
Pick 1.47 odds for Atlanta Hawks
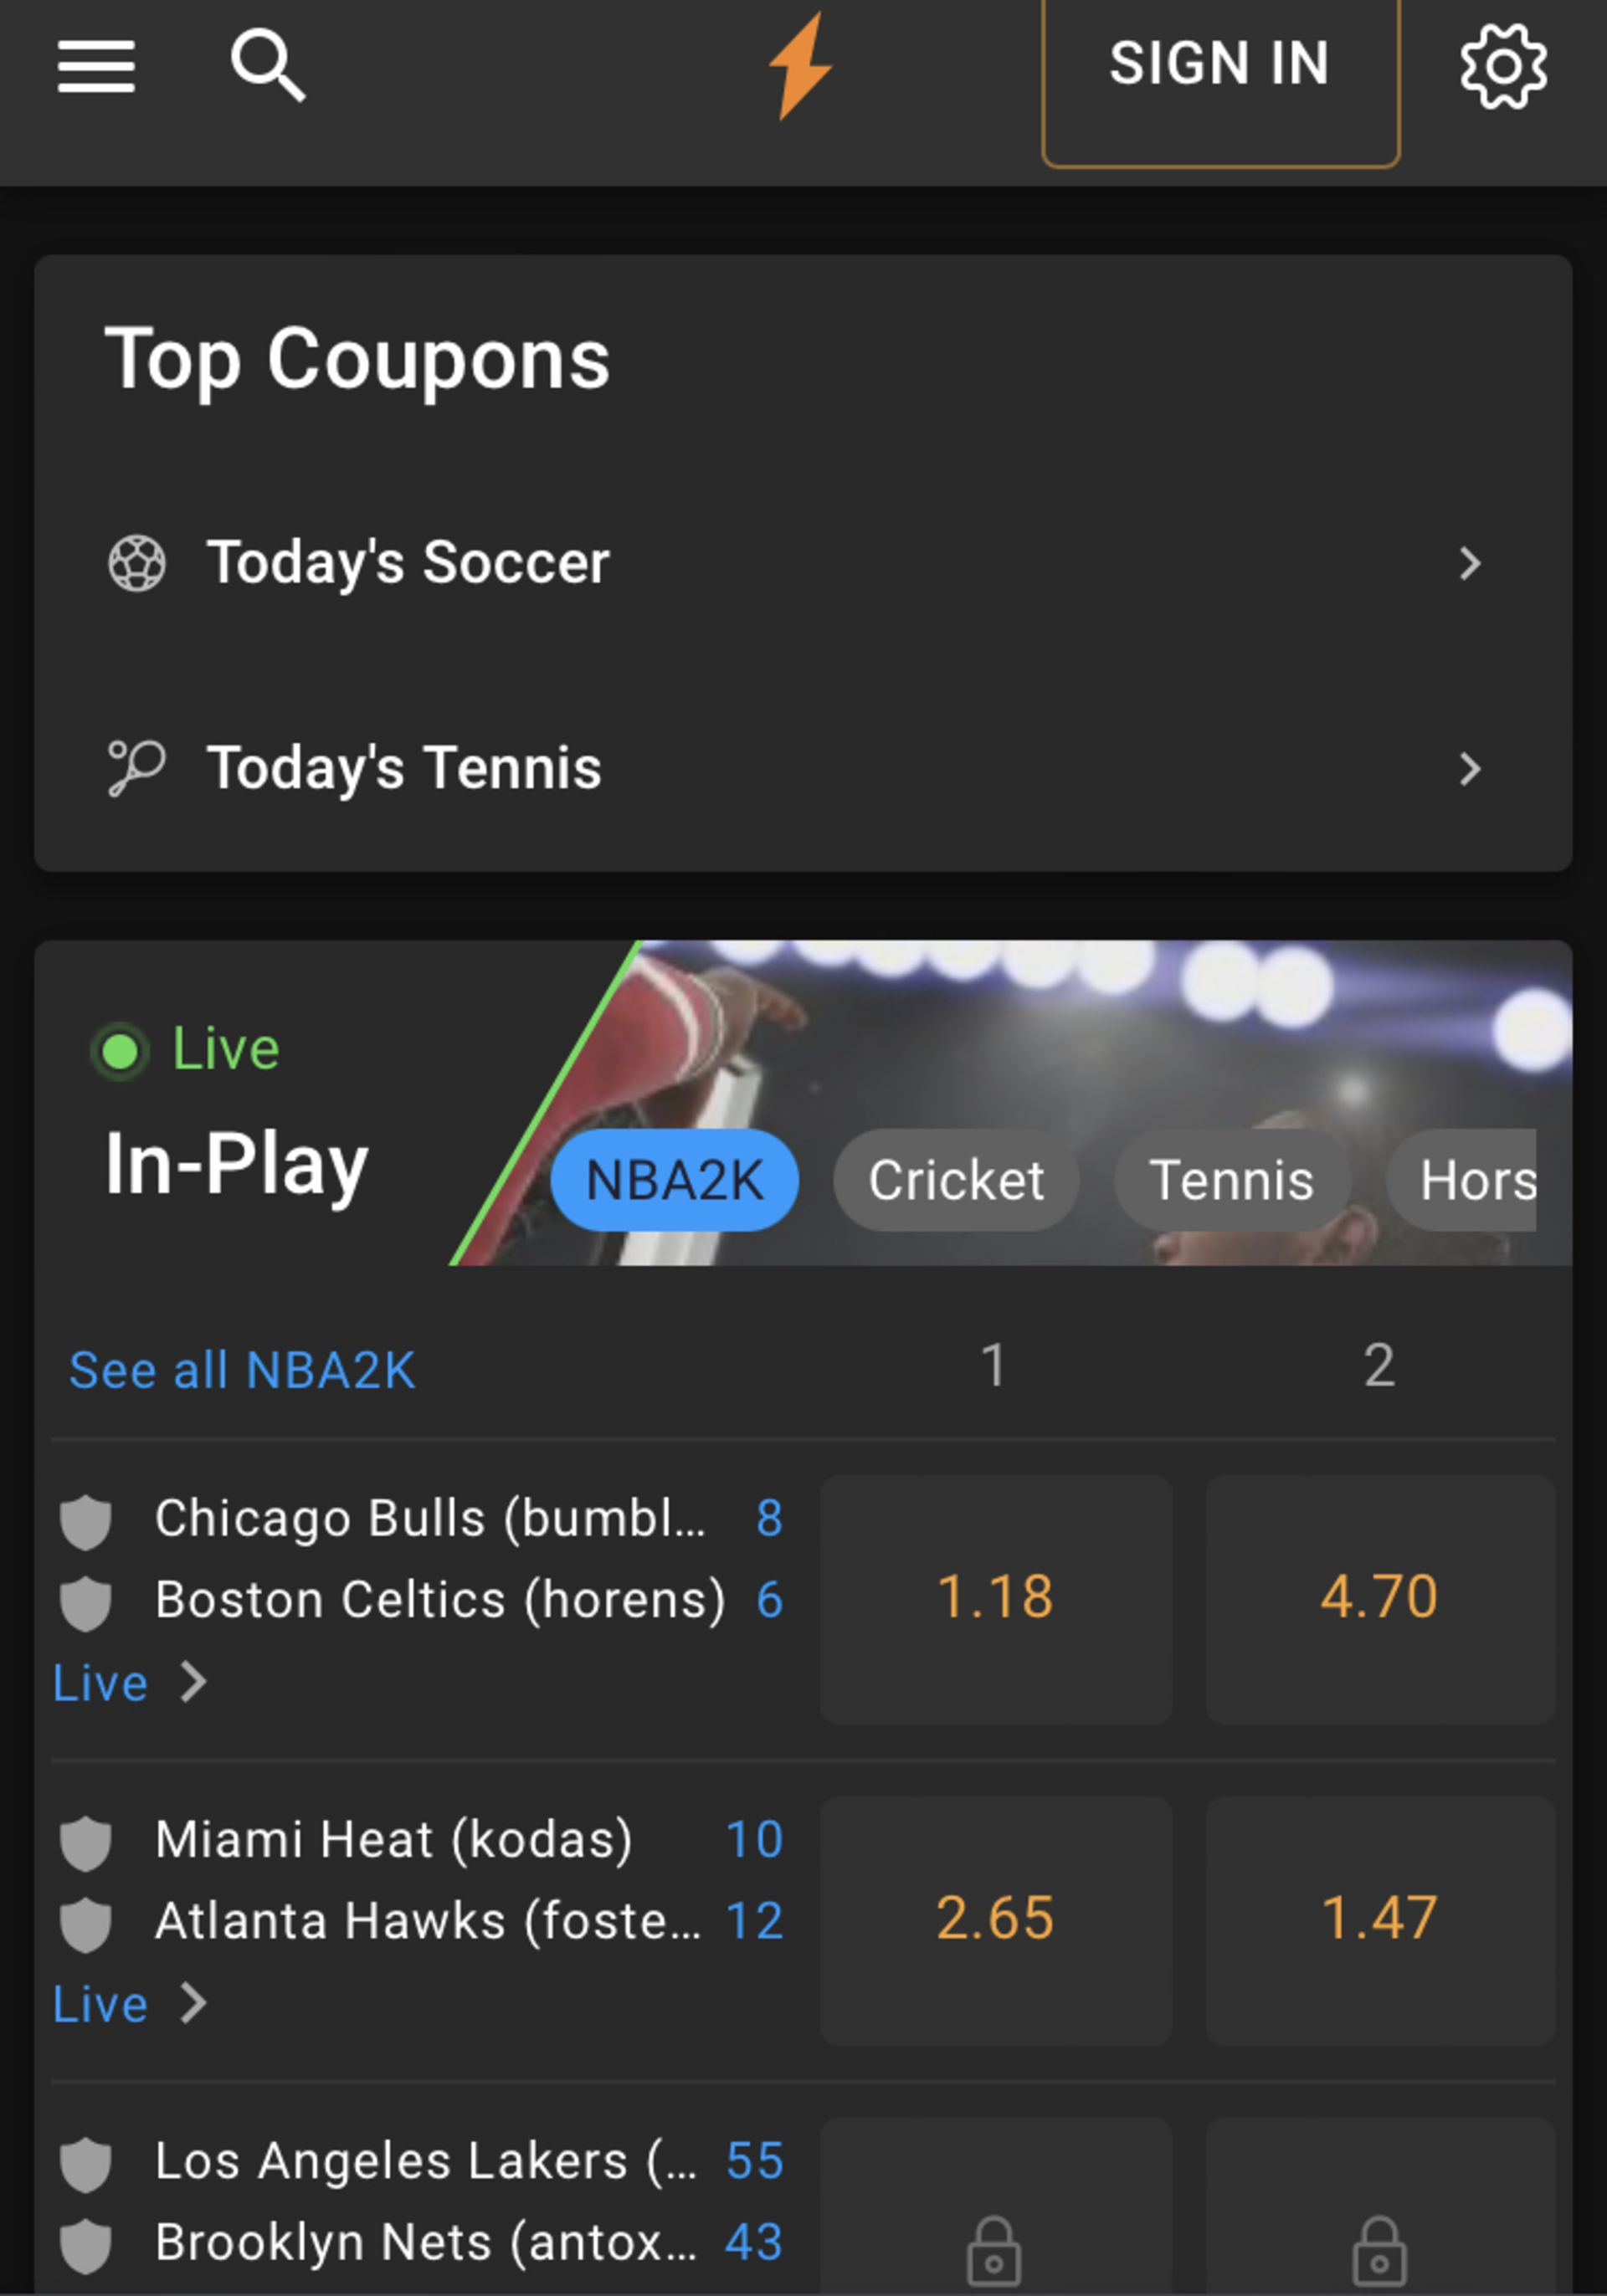point(1379,1919)
